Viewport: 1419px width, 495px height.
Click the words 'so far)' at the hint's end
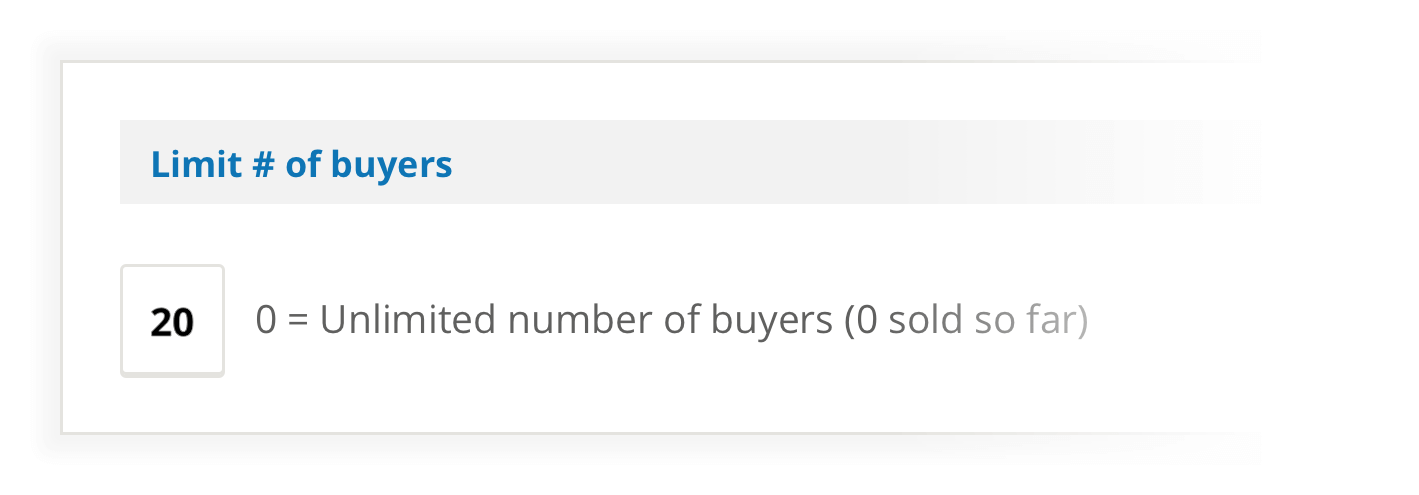click(1031, 320)
